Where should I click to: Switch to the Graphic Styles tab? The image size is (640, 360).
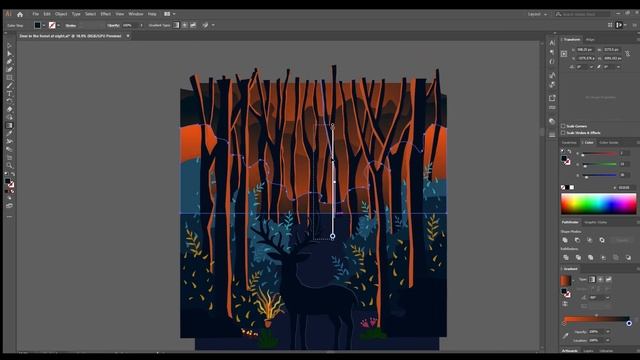[x=595, y=222]
